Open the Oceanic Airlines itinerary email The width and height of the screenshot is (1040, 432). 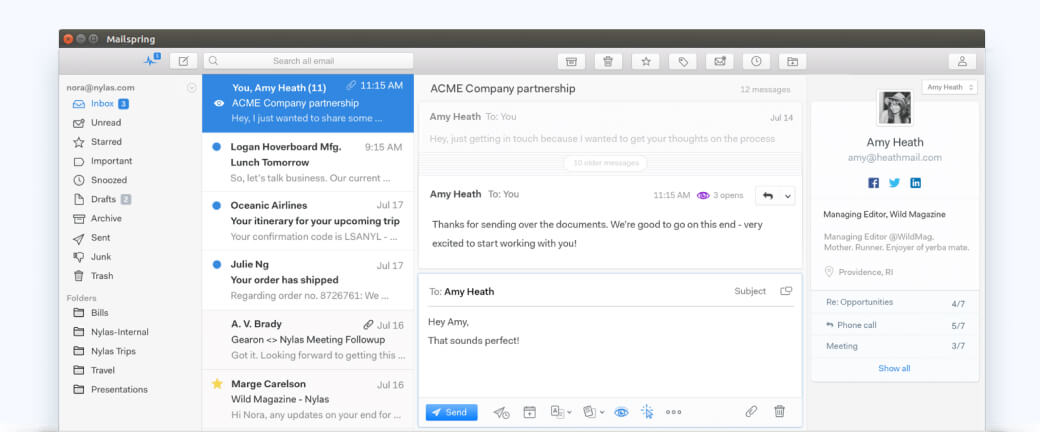click(x=308, y=221)
